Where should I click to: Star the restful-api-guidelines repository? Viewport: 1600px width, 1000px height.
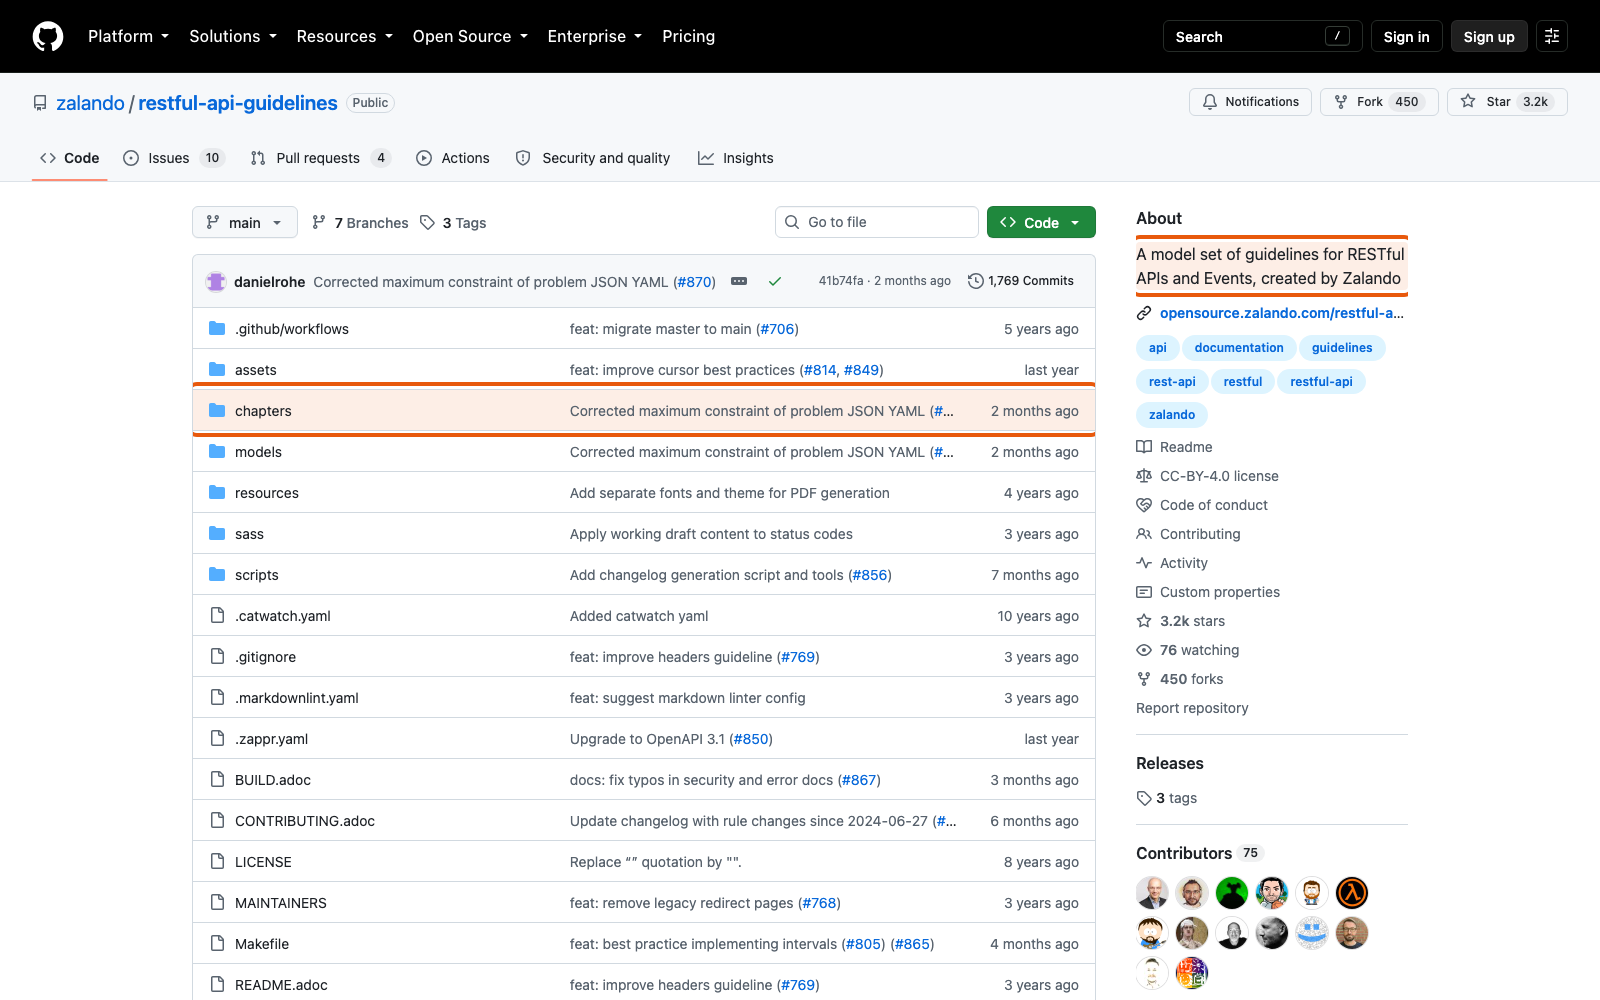point(1507,102)
